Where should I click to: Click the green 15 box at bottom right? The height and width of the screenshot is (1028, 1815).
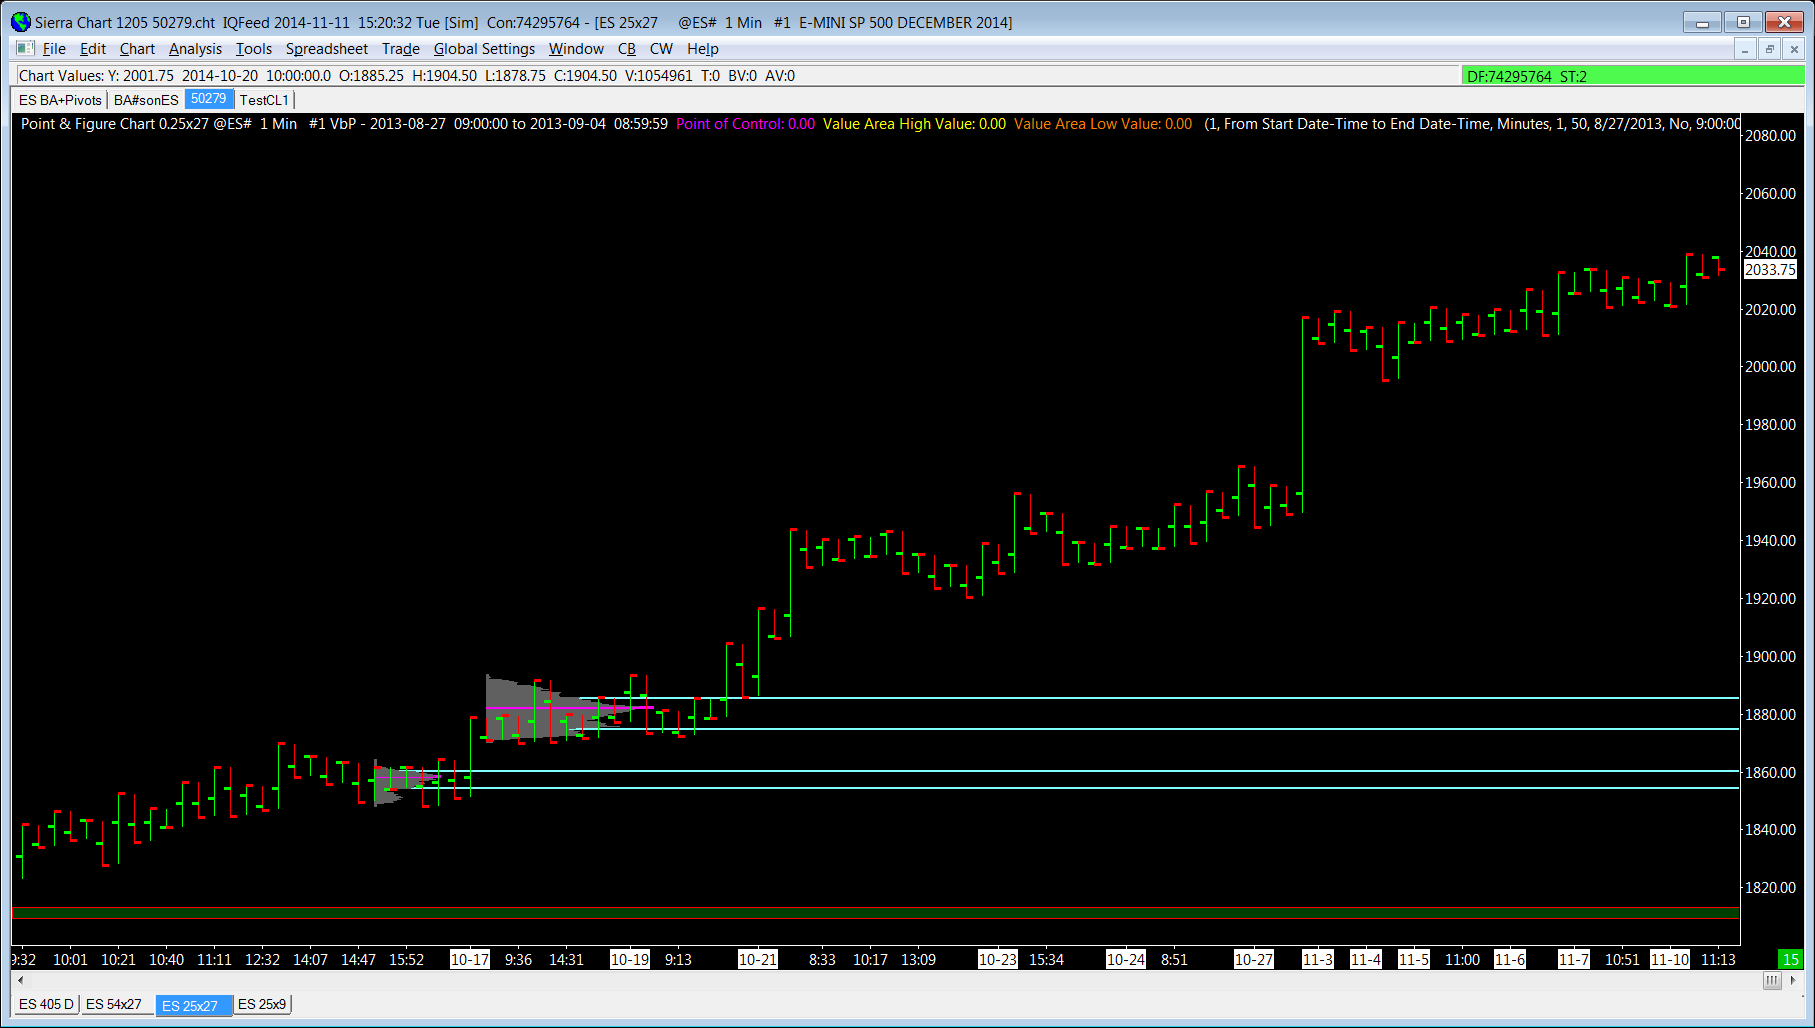coord(1790,959)
